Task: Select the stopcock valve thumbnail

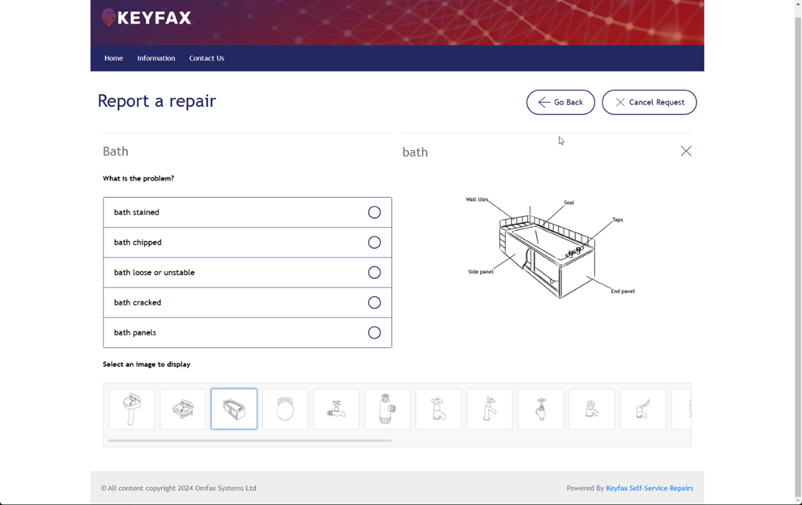Action: pos(540,409)
